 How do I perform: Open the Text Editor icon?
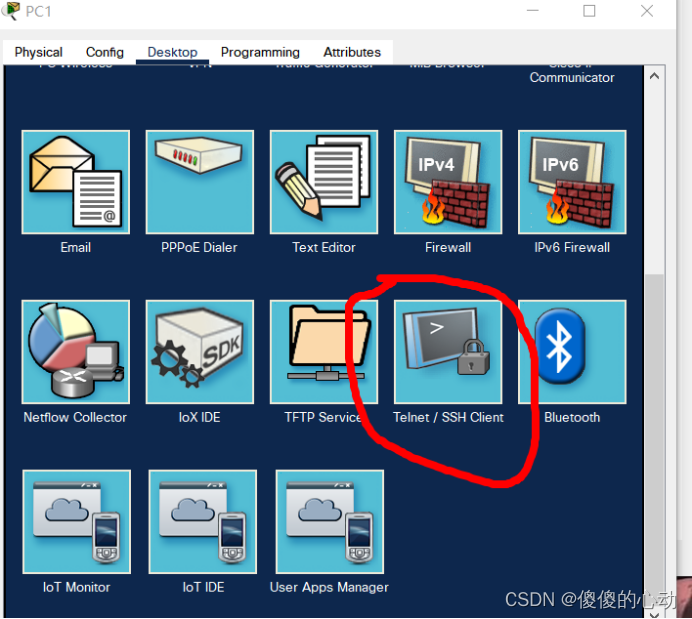coord(323,182)
